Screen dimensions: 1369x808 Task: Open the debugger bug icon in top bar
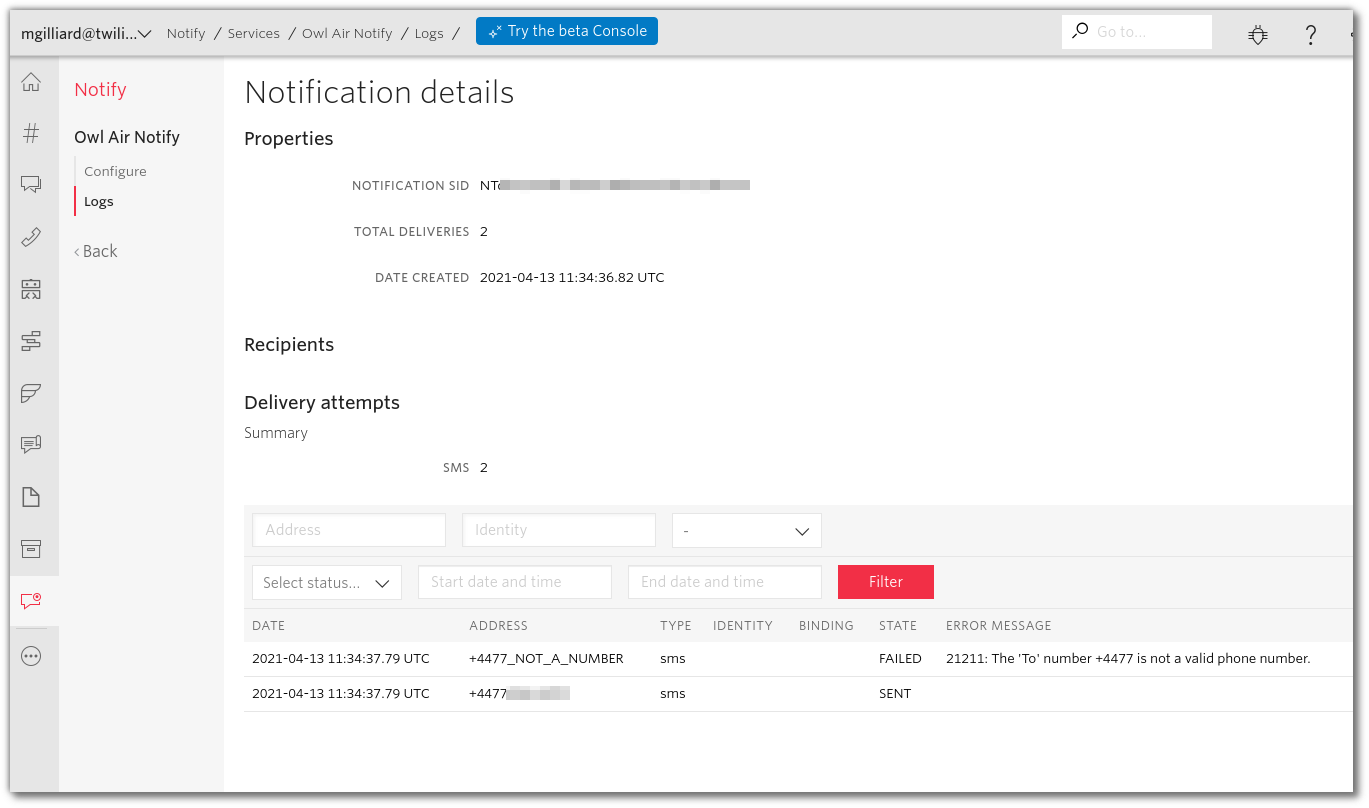click(x=1258, y=35)
